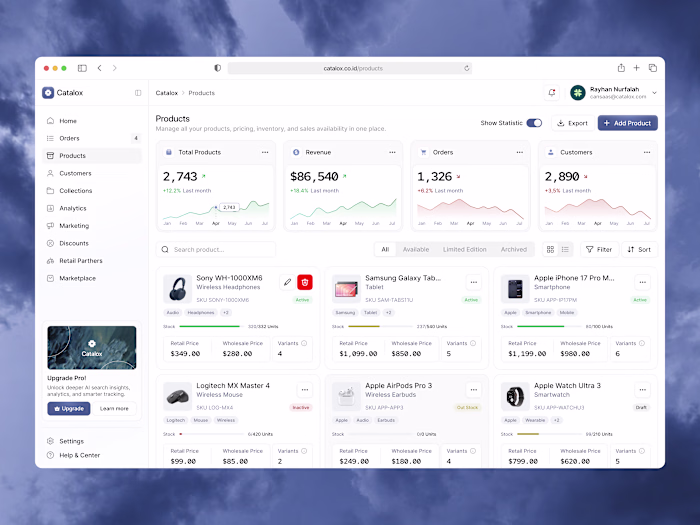Toggle the browser sidebar icon
Viewport: 700px width, 525px height.
click(x=82, y=68)
